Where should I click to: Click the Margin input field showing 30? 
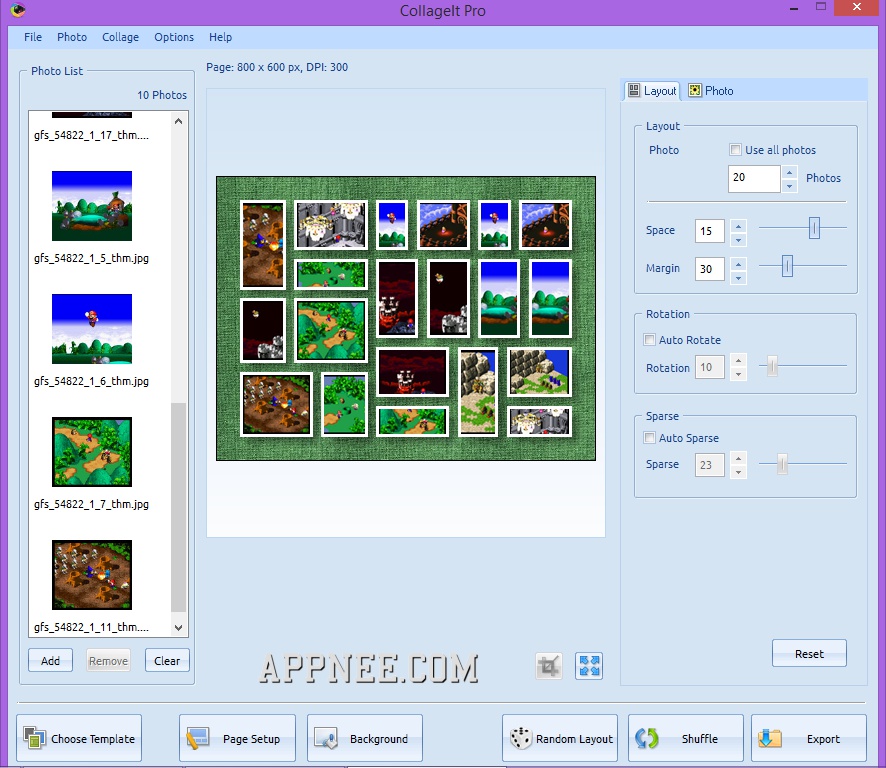coord(710,269)
